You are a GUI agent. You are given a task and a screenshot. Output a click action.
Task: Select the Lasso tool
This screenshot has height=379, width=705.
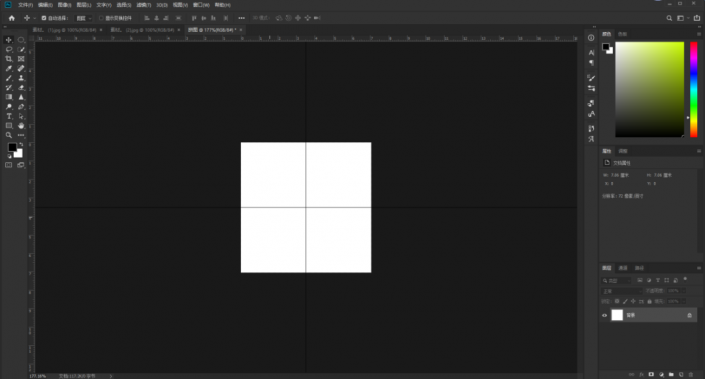(x=9, y=49)
